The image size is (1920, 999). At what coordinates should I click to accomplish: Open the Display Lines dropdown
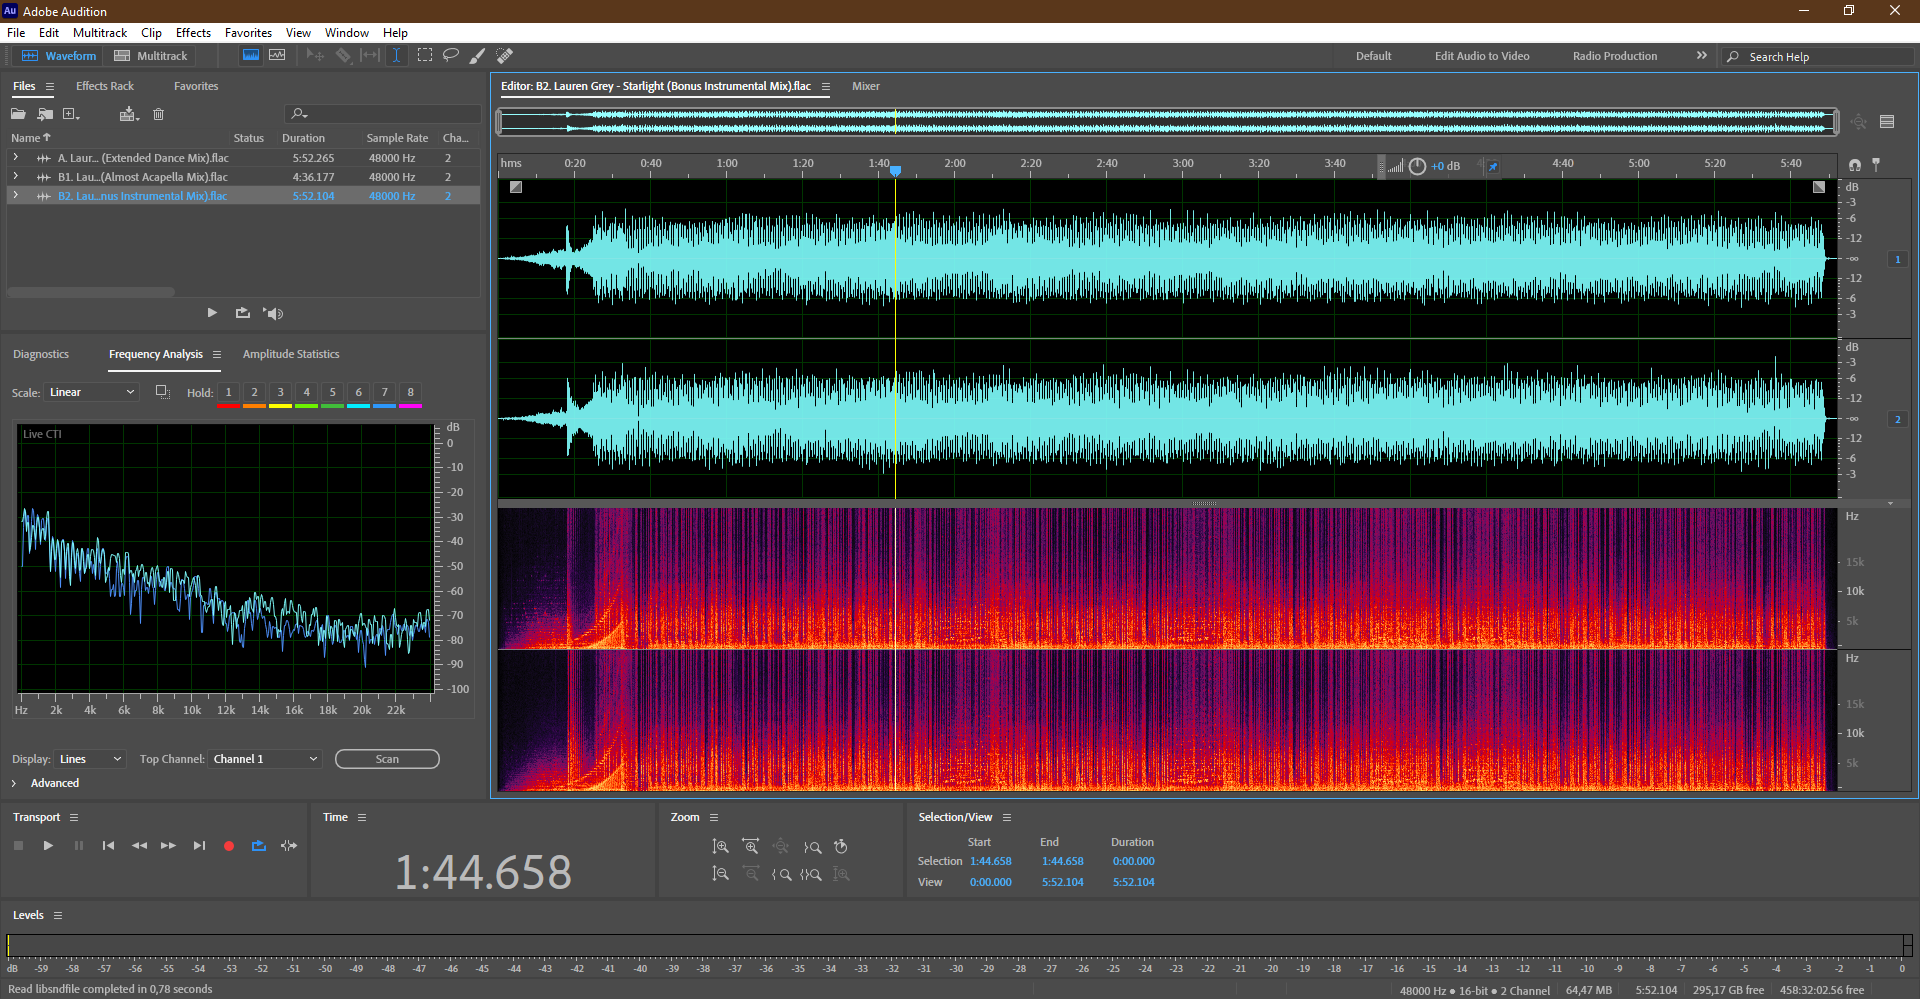[x=90, y=759]
